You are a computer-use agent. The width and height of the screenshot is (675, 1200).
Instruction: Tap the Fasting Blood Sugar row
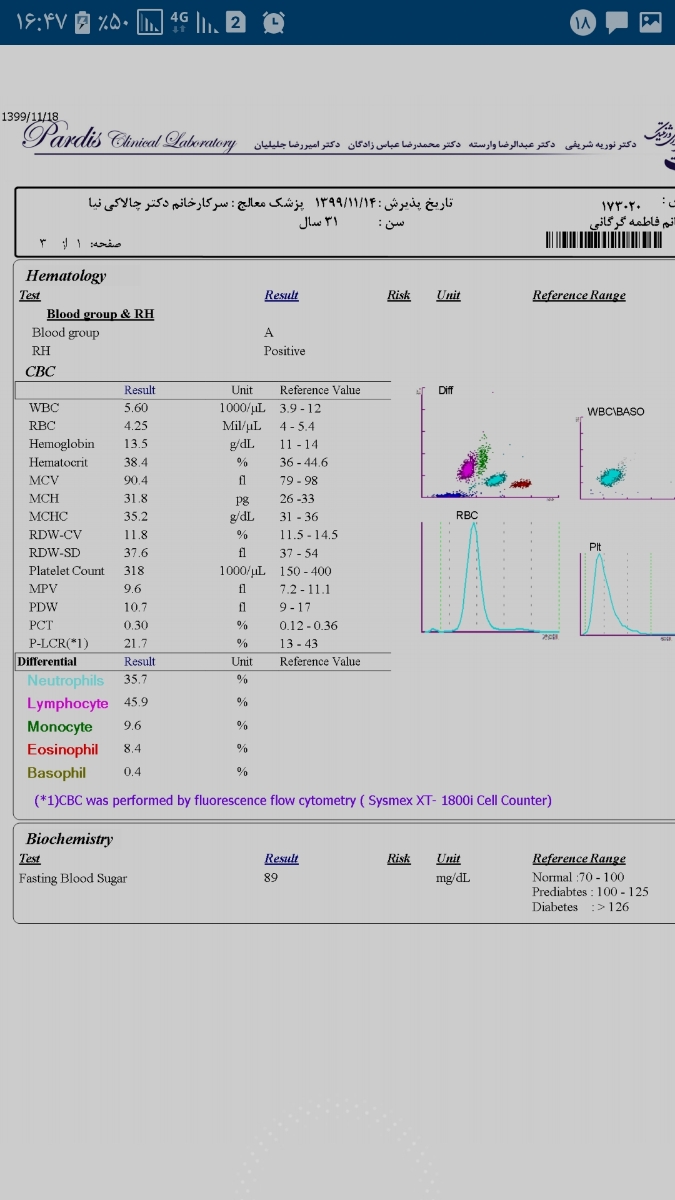click(x=73, y=878)
